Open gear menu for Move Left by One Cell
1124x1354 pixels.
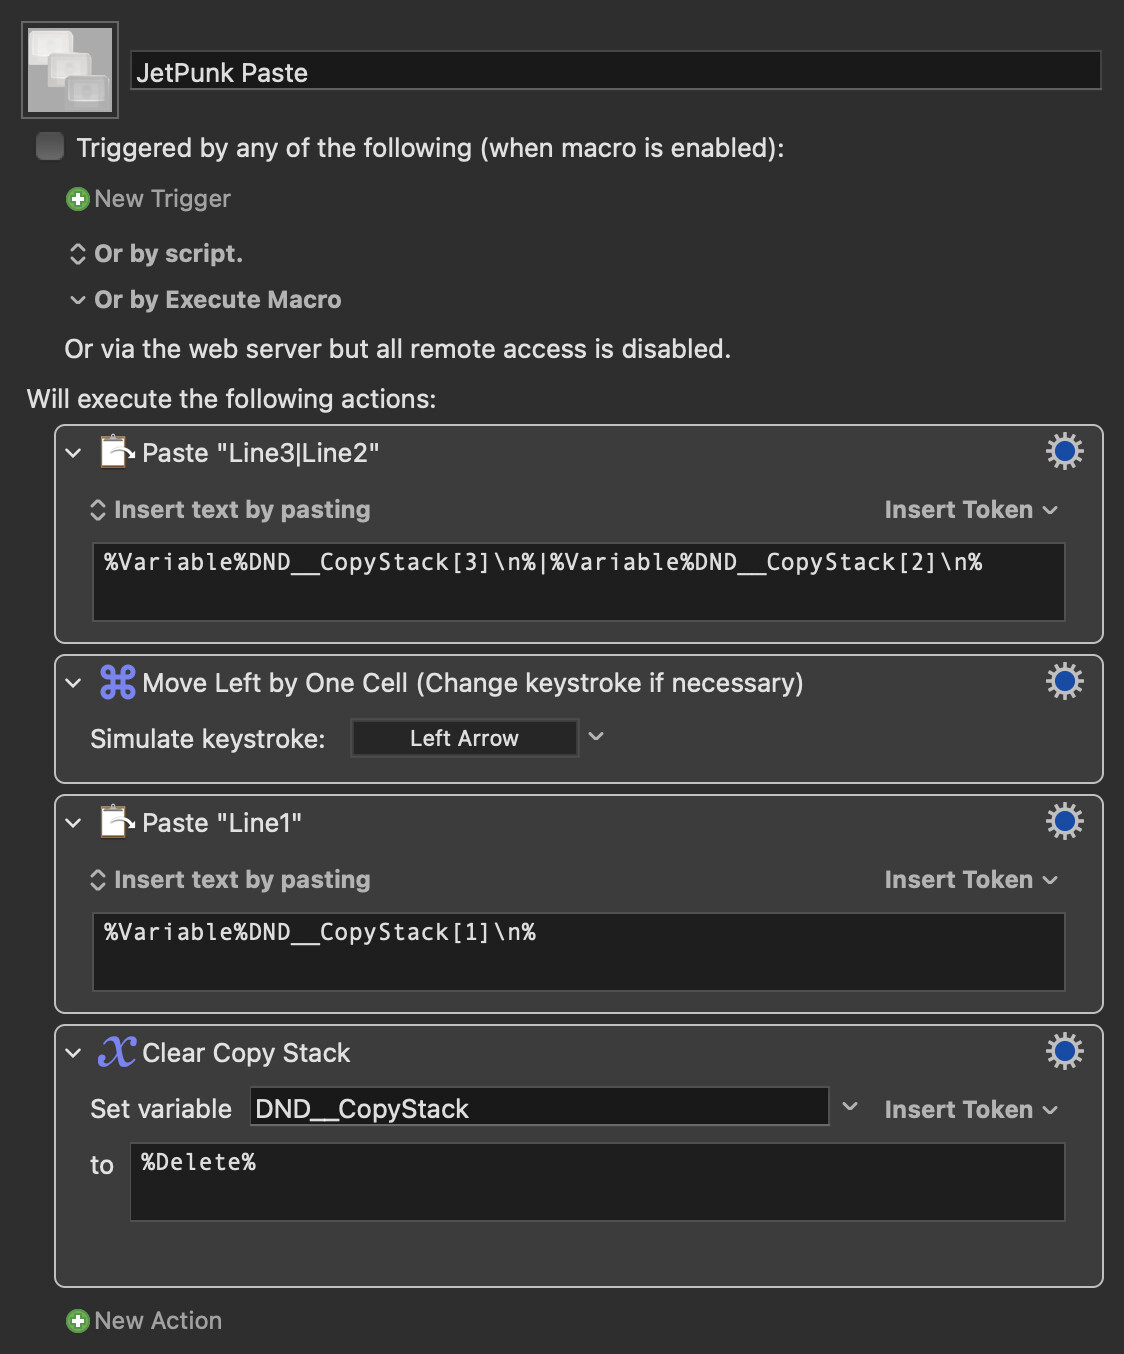[x=1065, y=682]
